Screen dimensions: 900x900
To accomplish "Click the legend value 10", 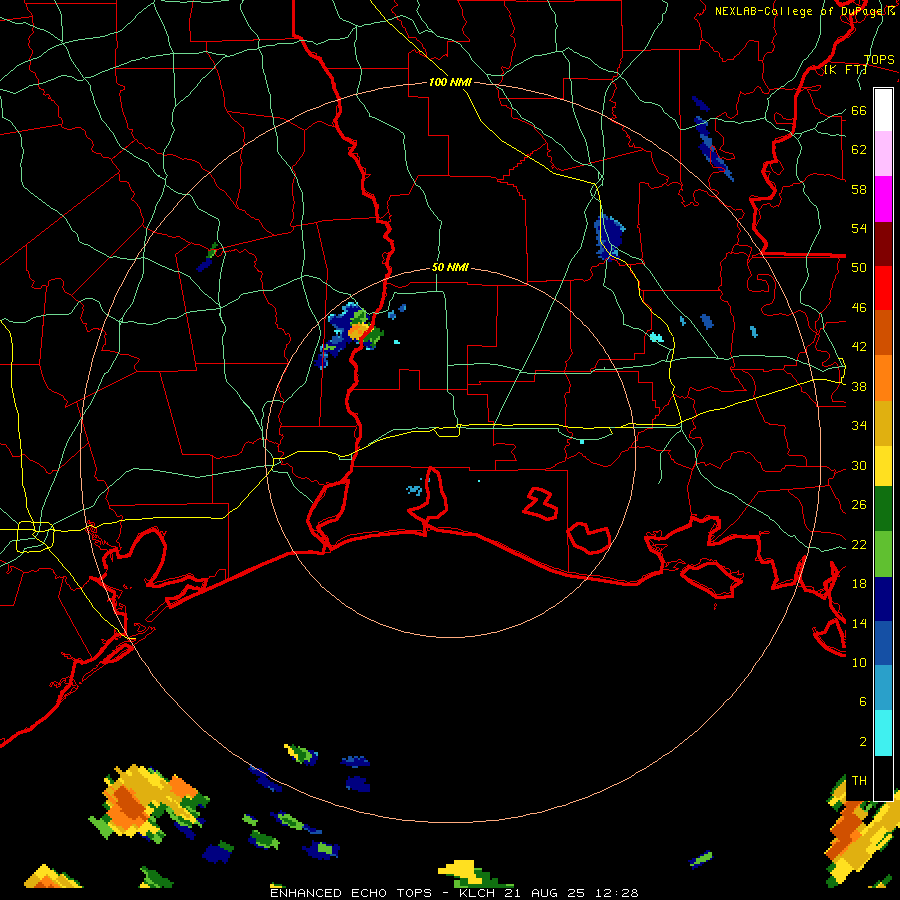I will click(x=859, y=662).
